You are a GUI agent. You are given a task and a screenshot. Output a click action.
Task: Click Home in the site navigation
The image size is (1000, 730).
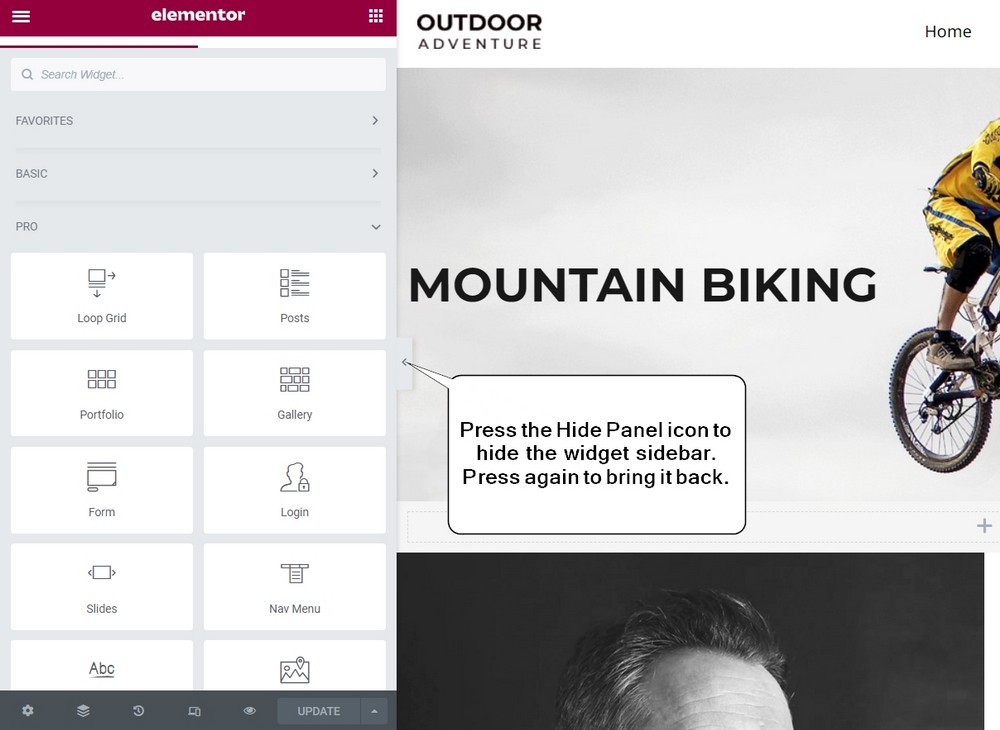pos(947,31)
